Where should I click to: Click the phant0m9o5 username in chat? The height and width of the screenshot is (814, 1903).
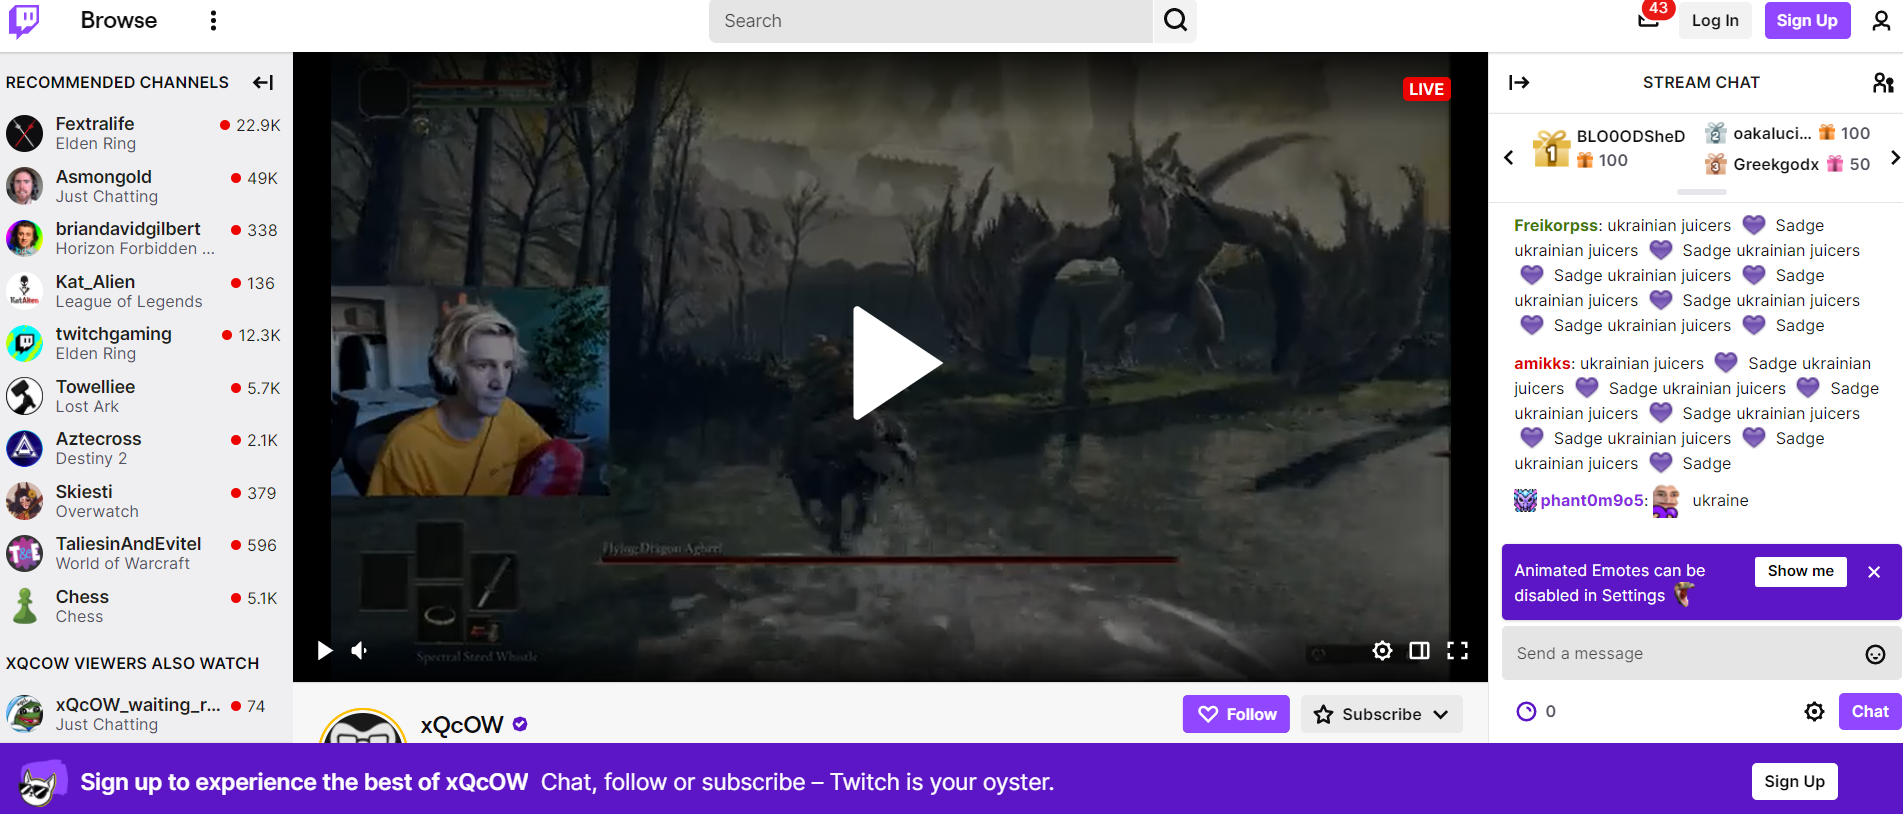[1592, 501]
